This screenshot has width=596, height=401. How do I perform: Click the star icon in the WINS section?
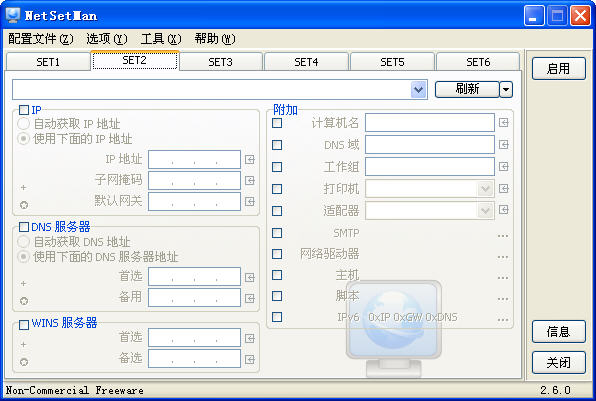(x=24, y=362)
